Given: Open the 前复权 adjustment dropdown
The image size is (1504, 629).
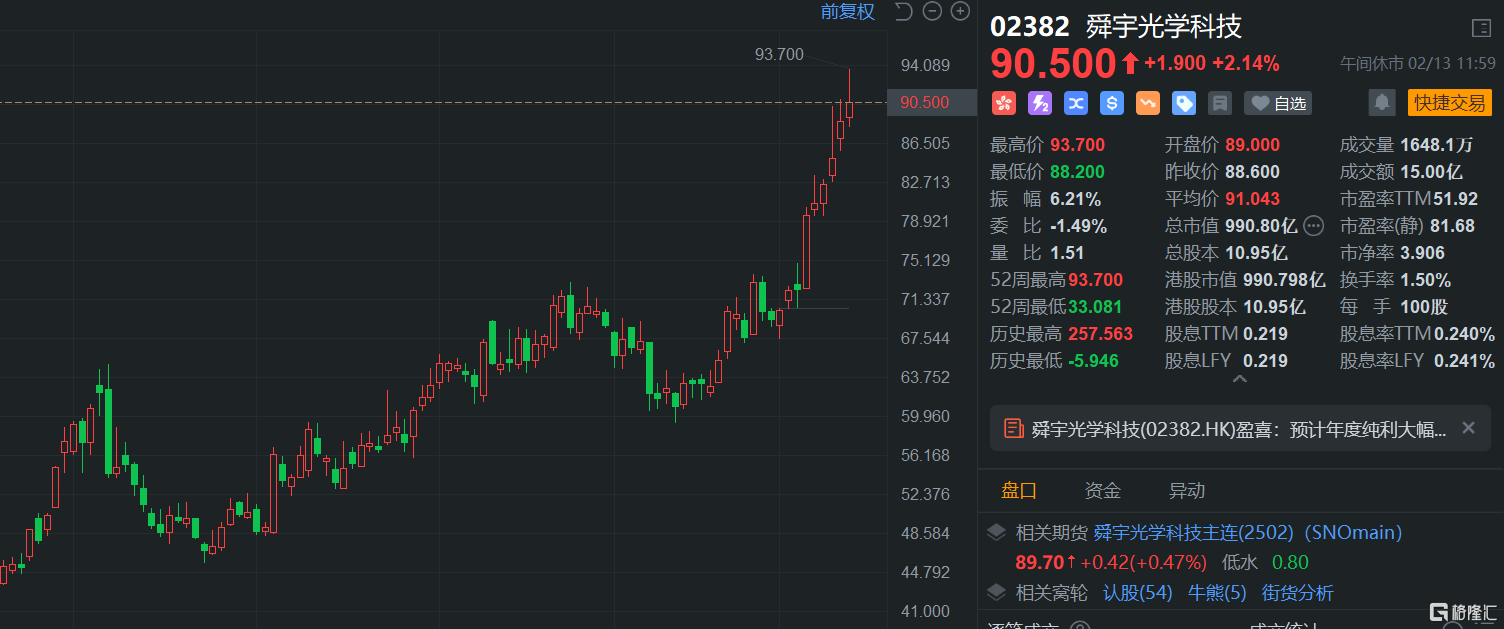Looking at the screenshot, I should (x=848, y=12).
